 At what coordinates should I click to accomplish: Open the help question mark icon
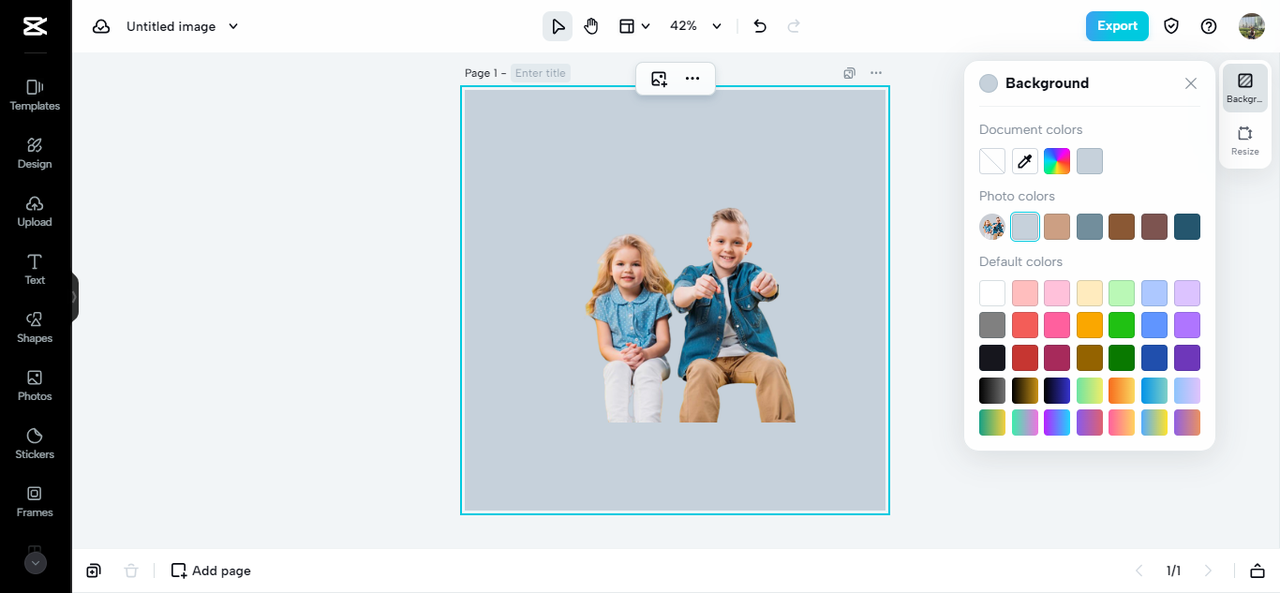coord(1209,26)
